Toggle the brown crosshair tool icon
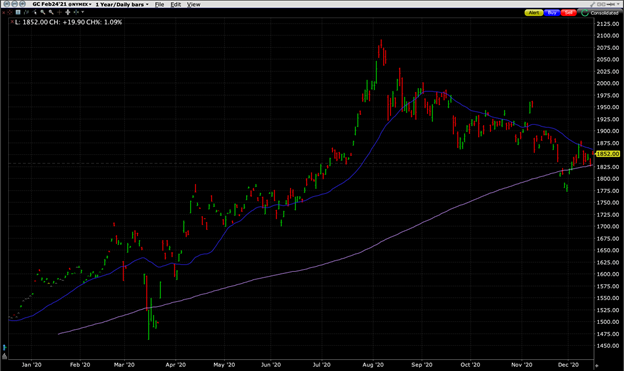The width and height of the screenshot is (624, 371). [x=59, y=12]
